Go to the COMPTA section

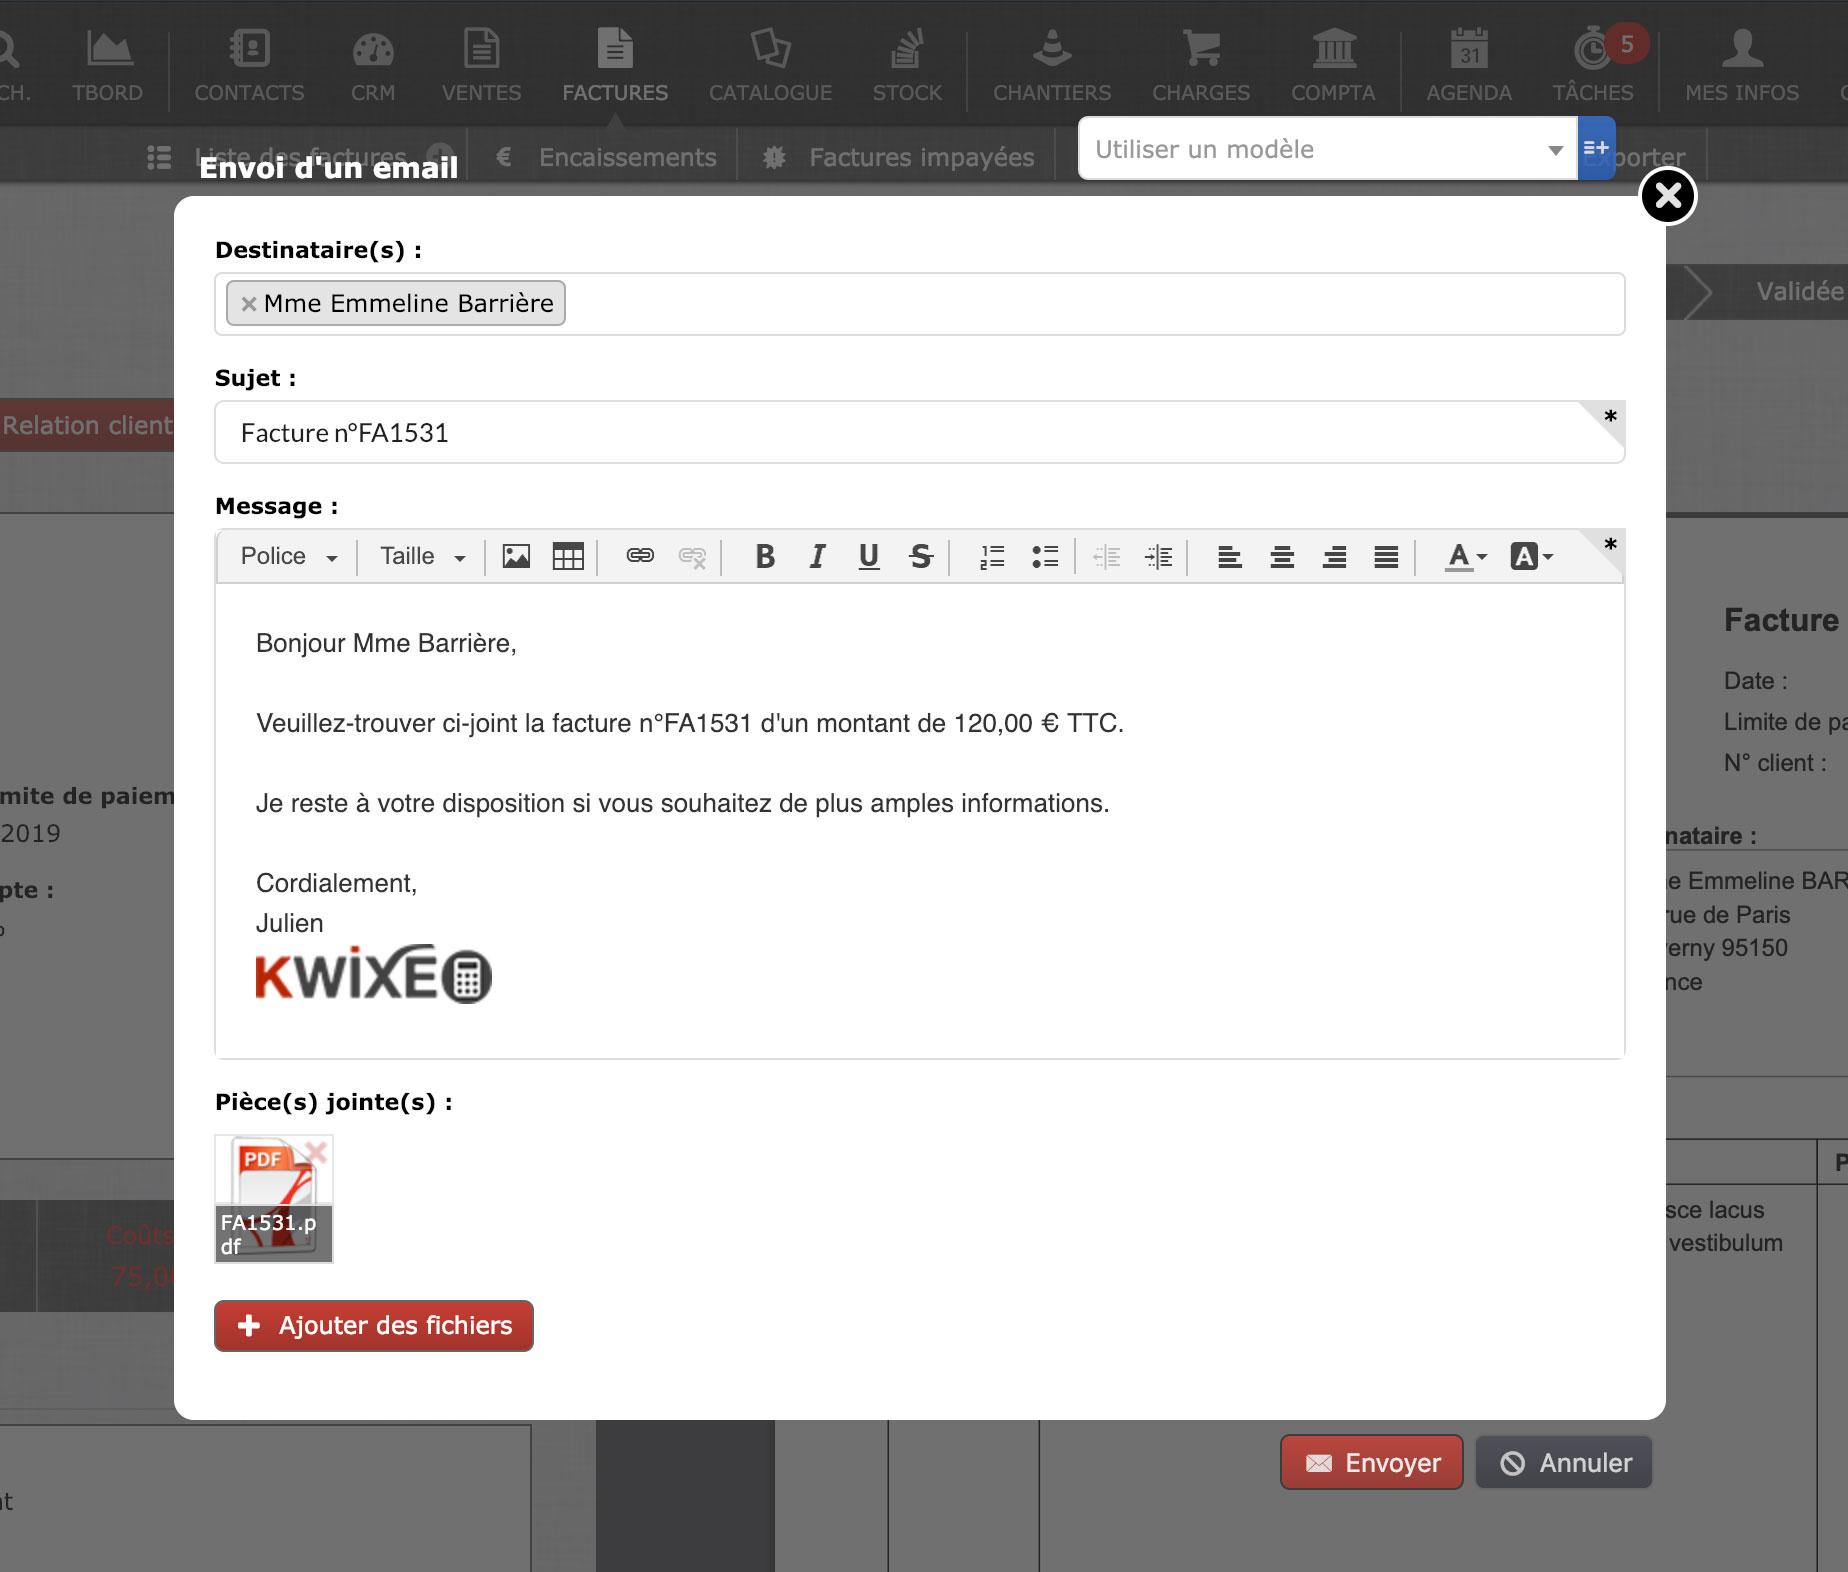click(1333, 66)
